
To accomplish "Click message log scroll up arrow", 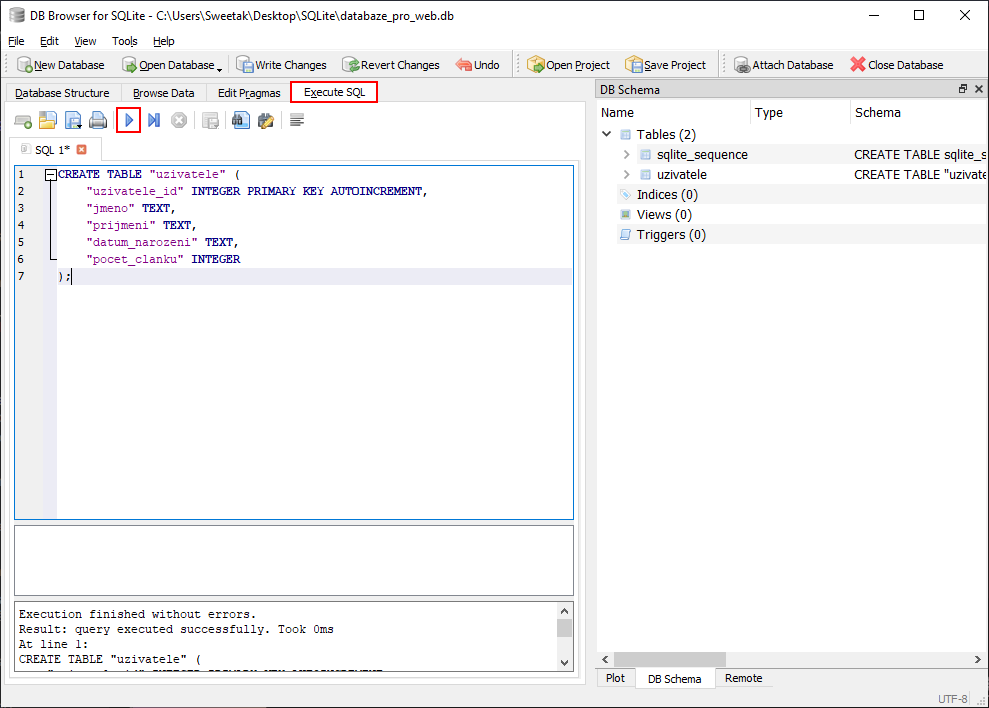I will pyautogui.click(x=565, y=611).
